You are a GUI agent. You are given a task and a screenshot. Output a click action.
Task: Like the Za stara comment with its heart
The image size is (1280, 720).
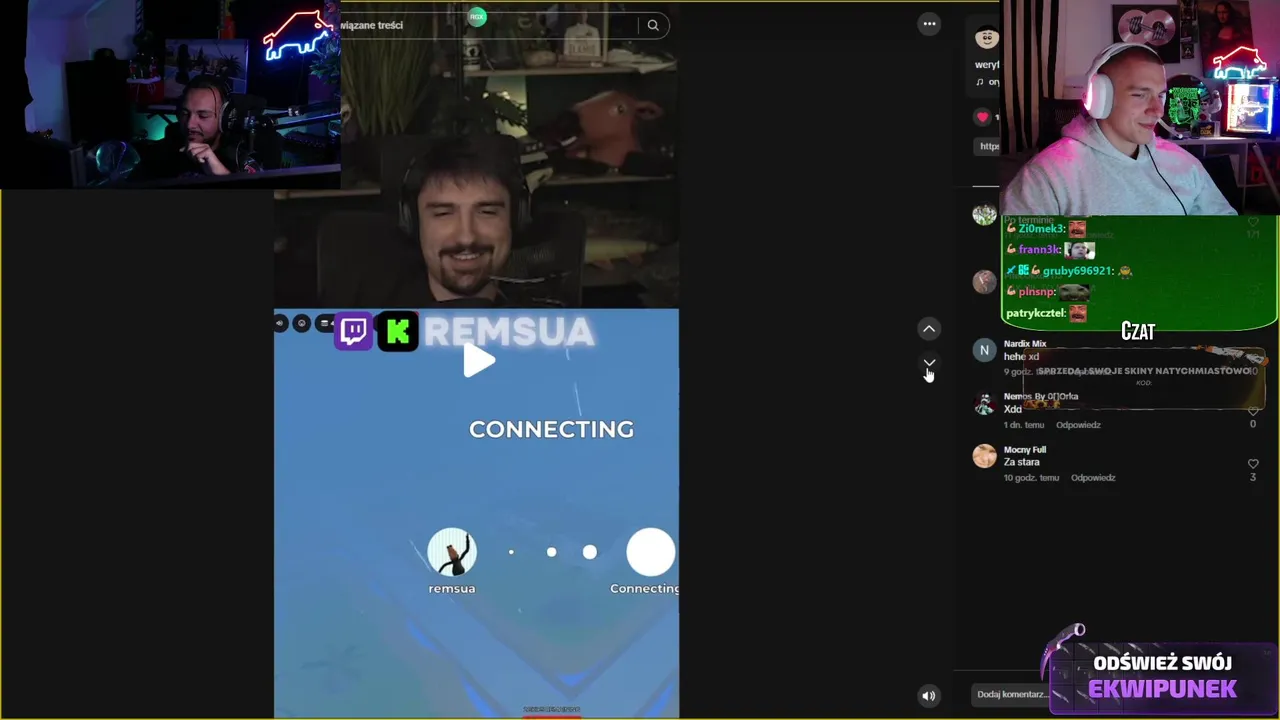1253,464
